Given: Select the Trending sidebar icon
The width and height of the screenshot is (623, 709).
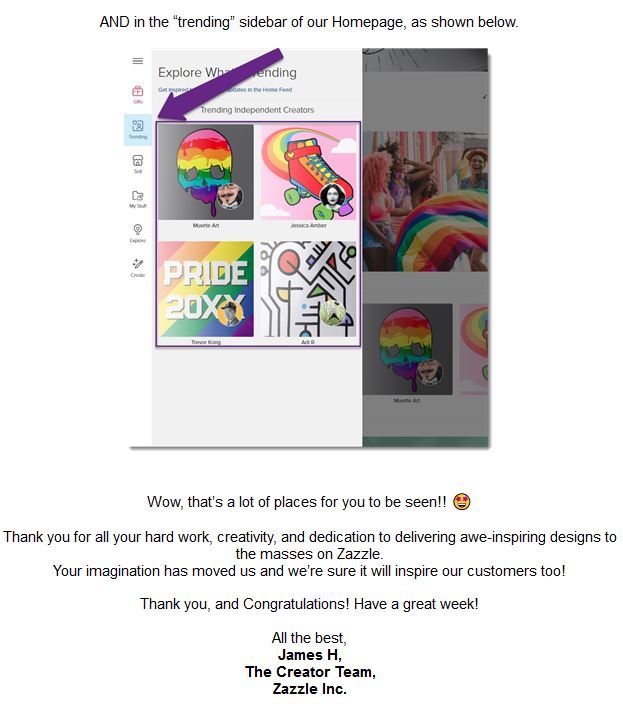Looking at the screenshot, I should coord(138,129).
